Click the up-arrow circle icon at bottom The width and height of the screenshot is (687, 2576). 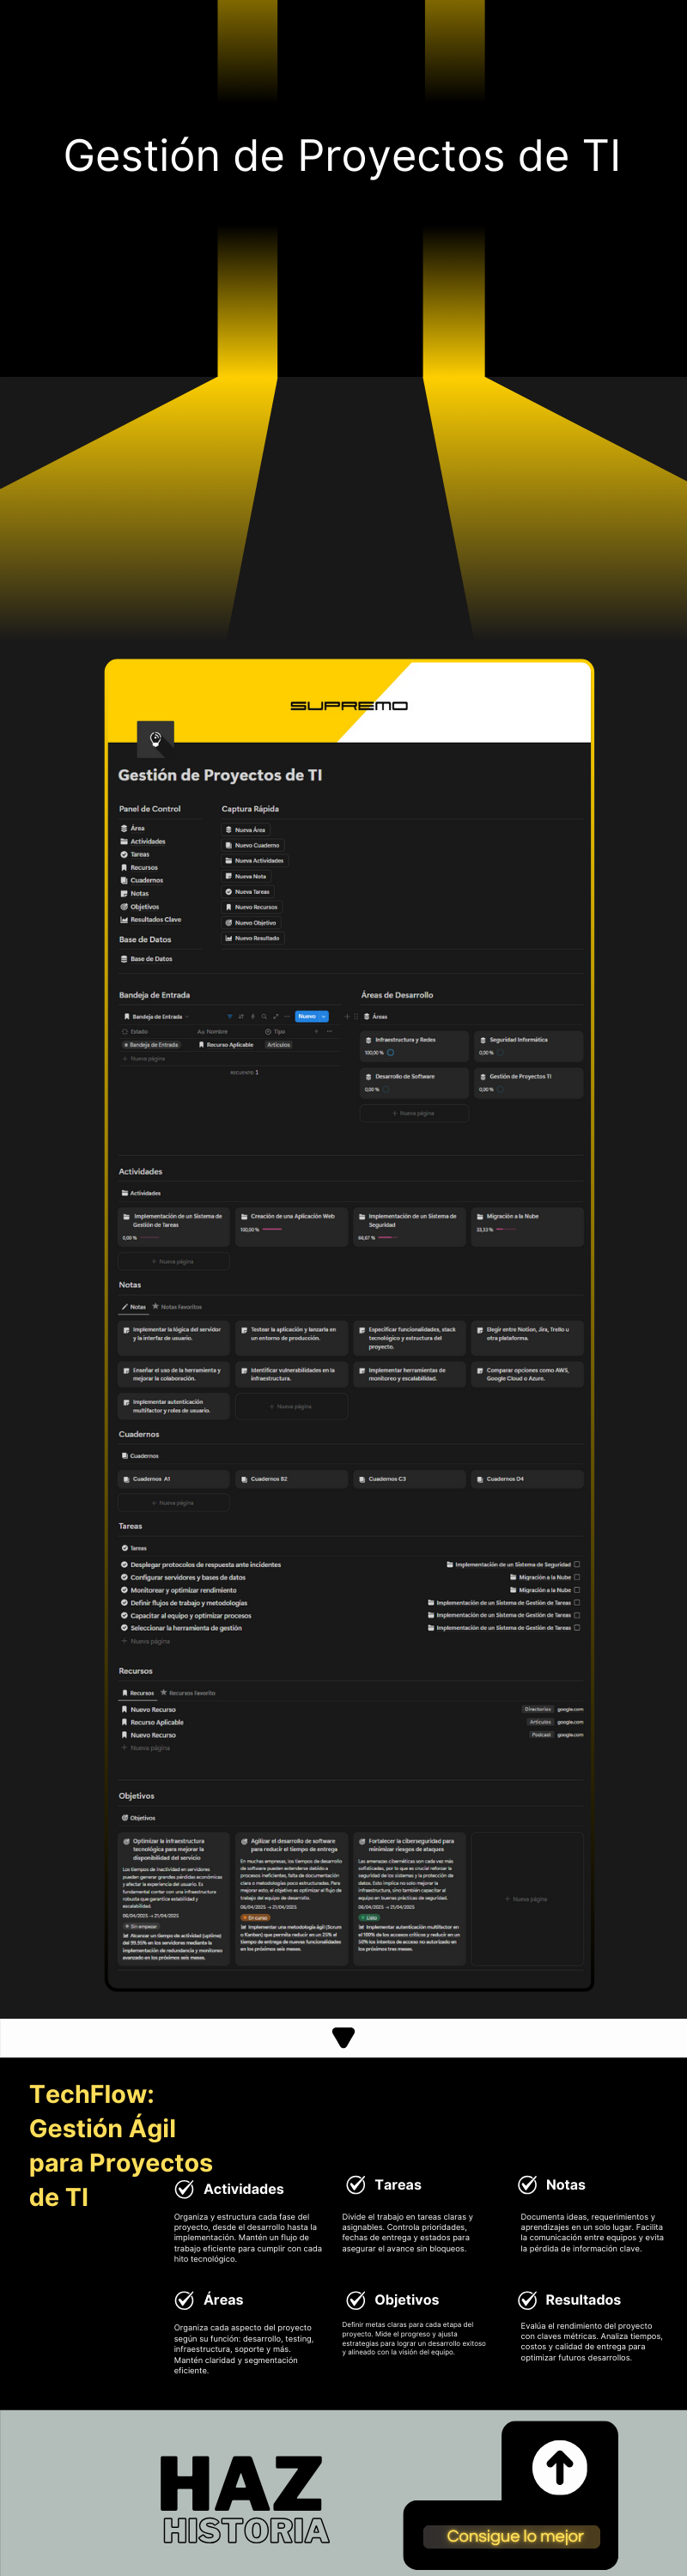pos(559,2467)
